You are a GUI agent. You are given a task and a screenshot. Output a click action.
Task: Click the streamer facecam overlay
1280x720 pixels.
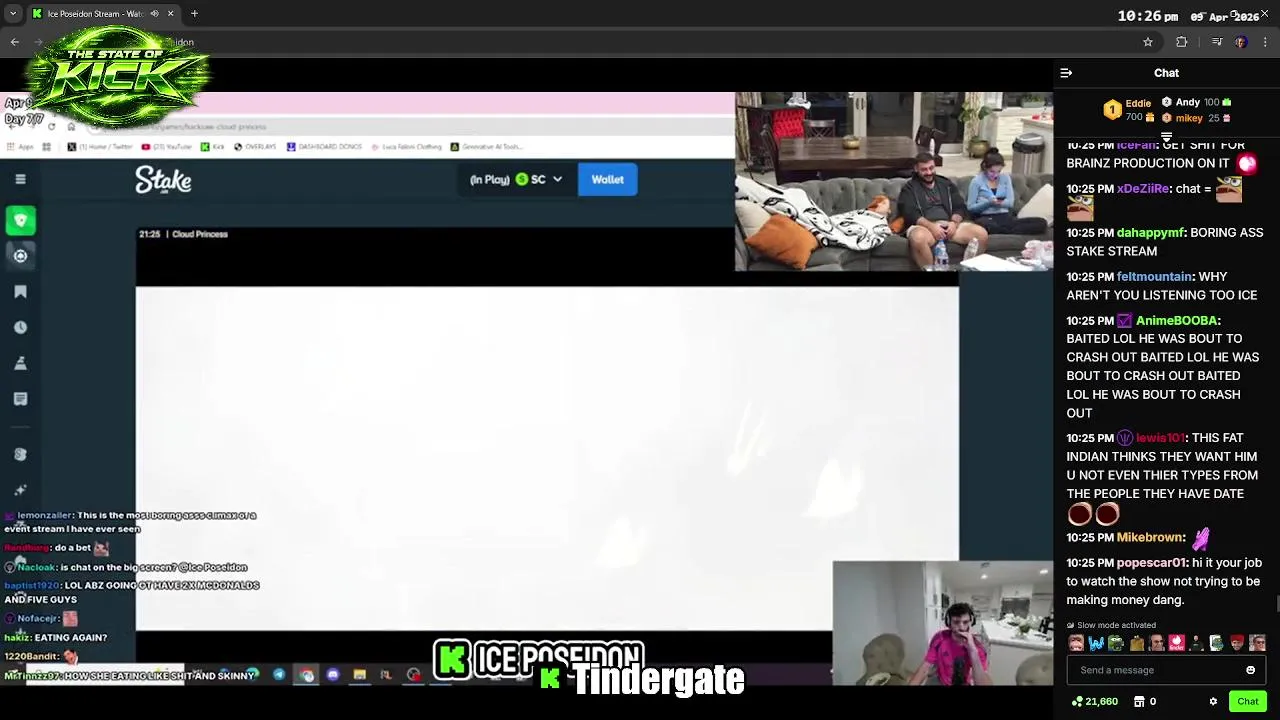pos(942,623)
